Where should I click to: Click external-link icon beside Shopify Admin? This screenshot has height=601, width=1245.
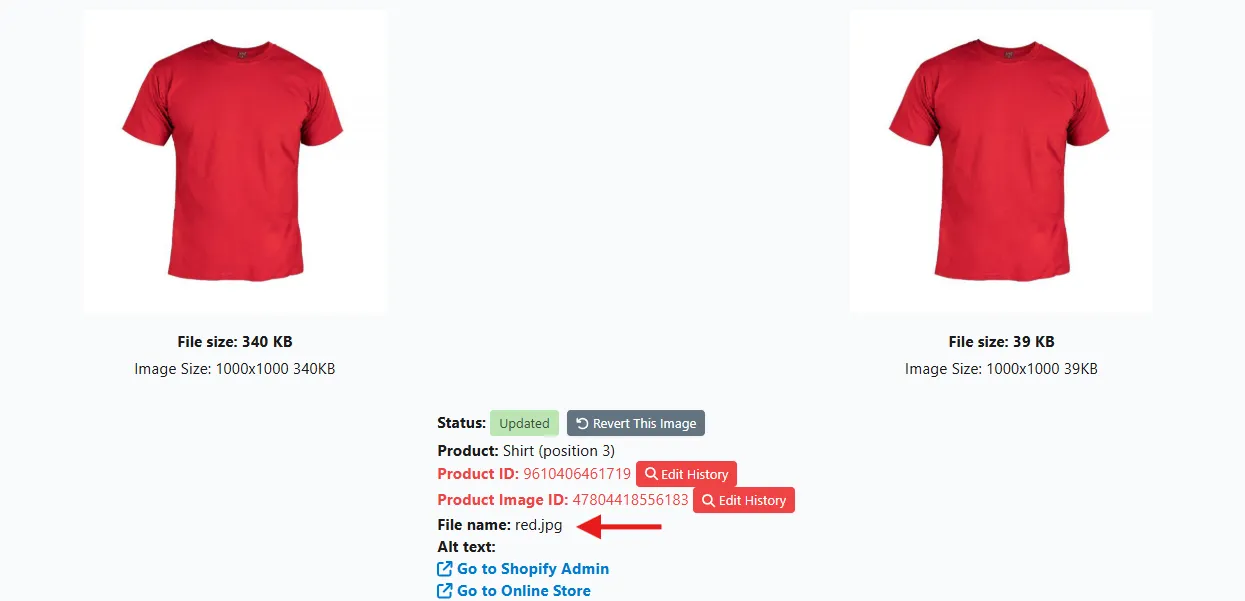pos(445,568)
